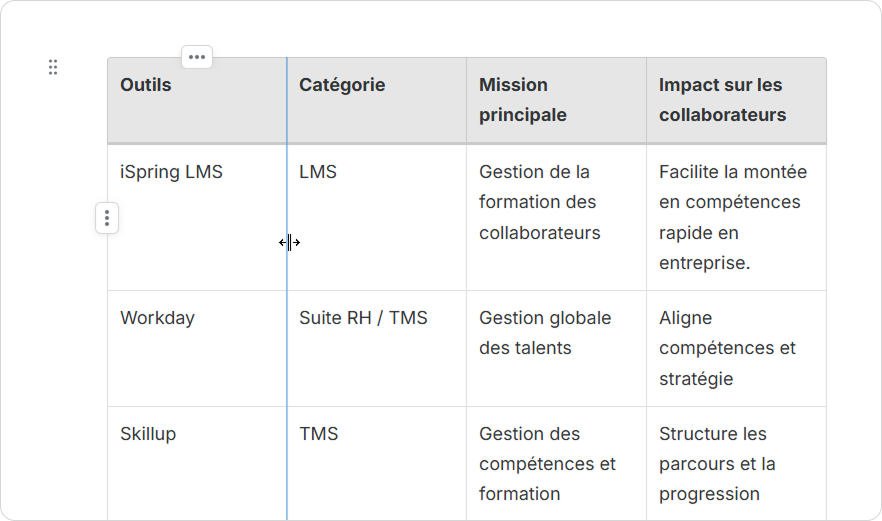The image size is (882, 521).
Task: Click the Aligne compétences et stratégie cell
Action: tap(727, 348)
